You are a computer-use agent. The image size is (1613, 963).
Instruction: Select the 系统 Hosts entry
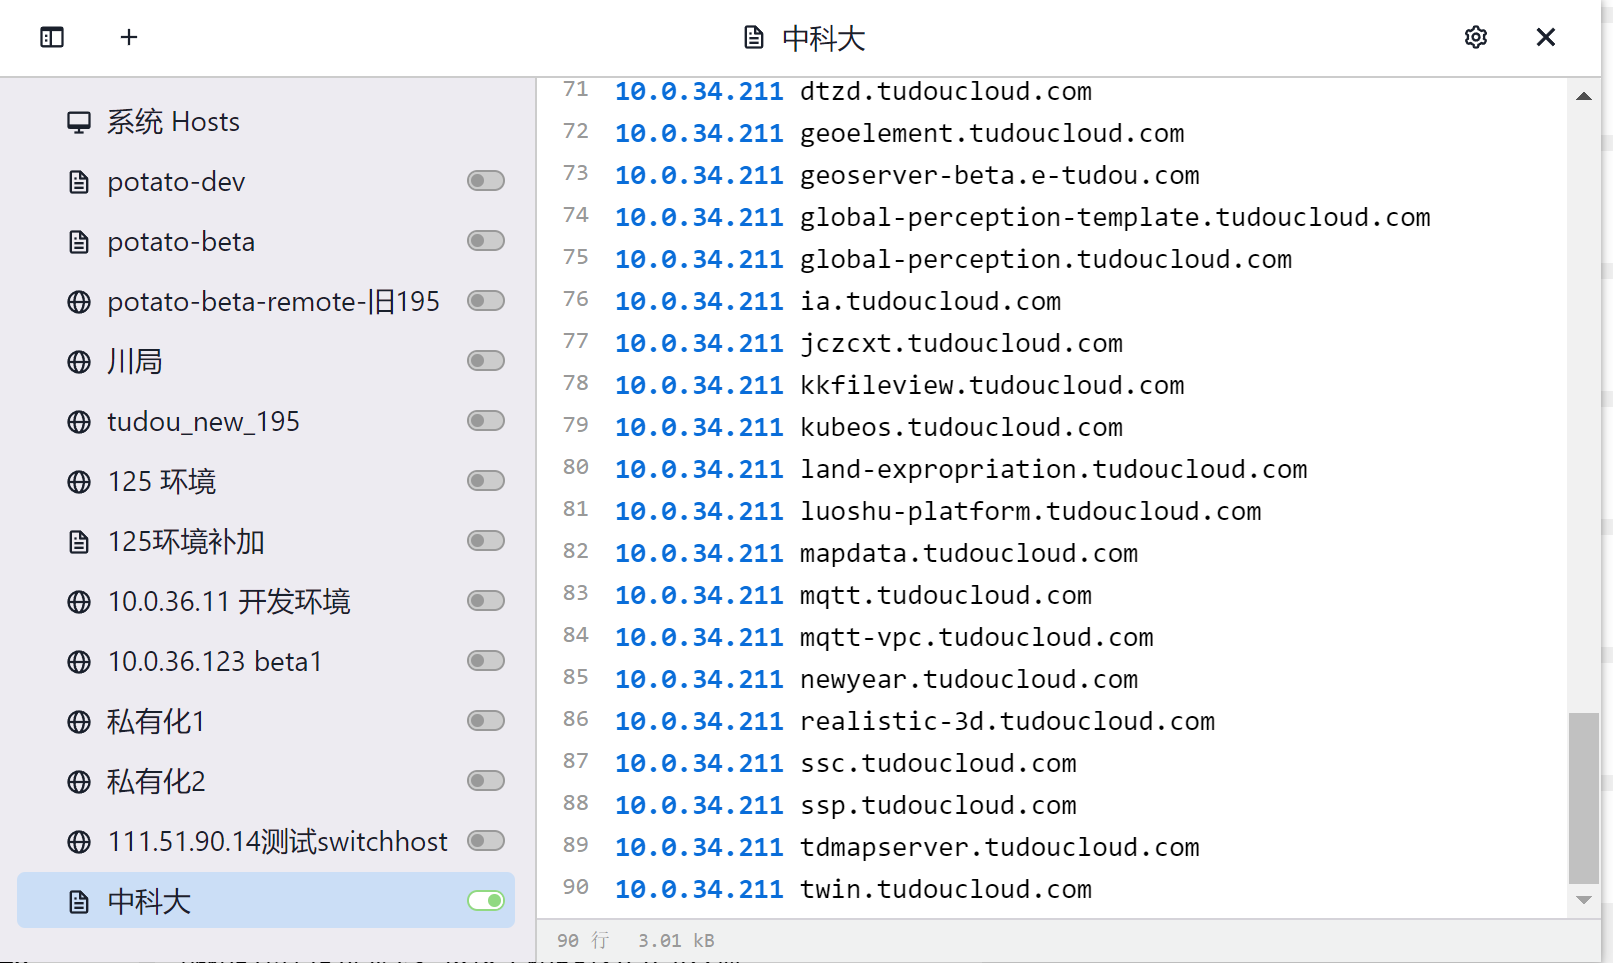click(173, 120)
